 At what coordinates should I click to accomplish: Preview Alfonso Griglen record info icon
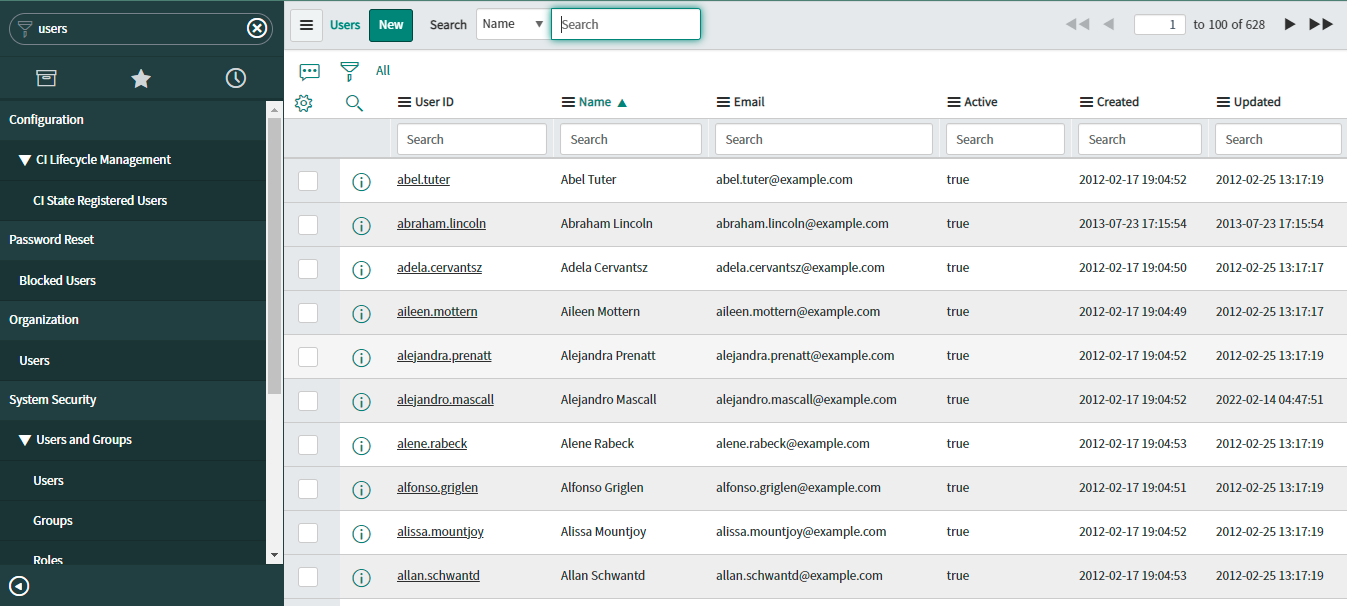click(x=362, y=489)
